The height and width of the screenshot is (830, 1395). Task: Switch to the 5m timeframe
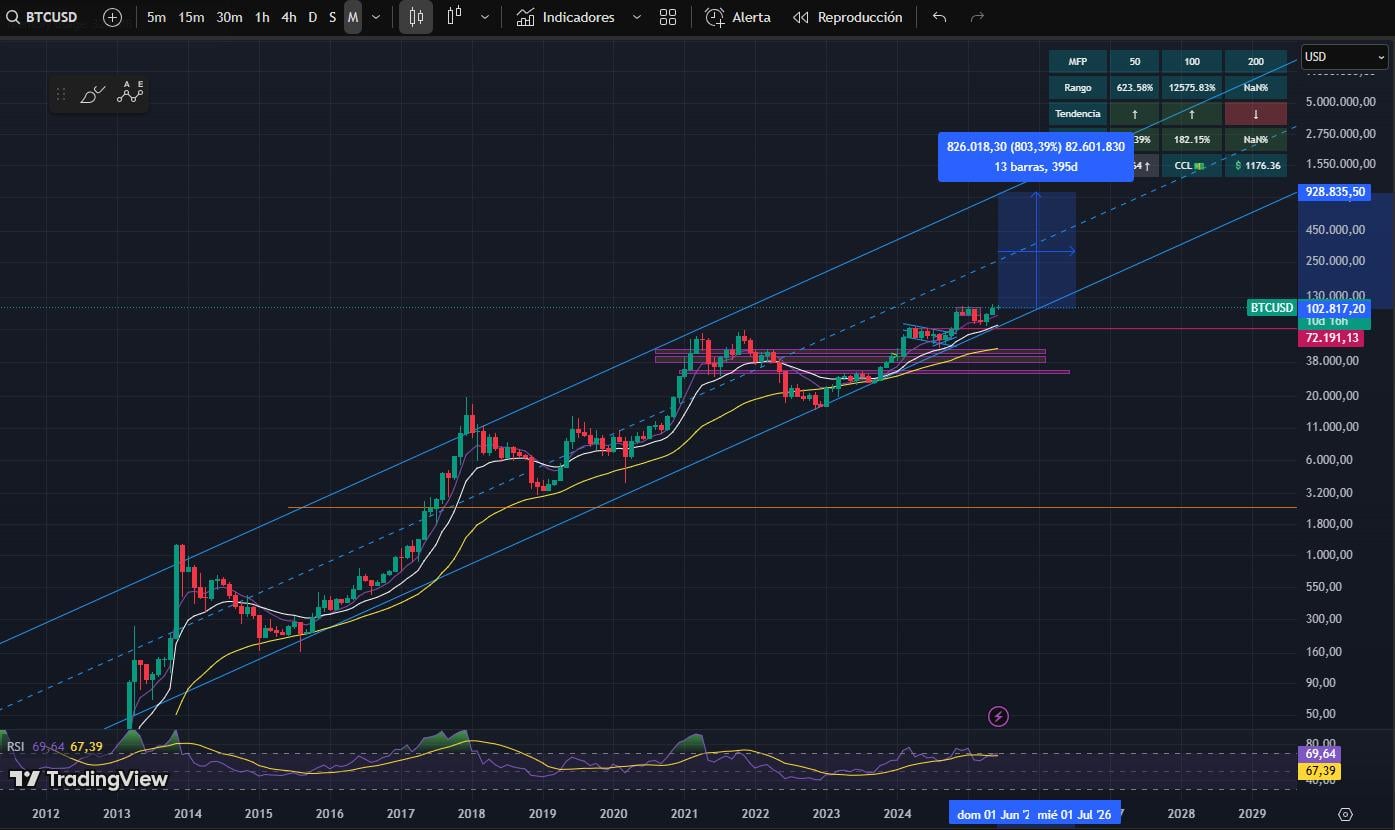pyautogui.click(x=156, y=17)
